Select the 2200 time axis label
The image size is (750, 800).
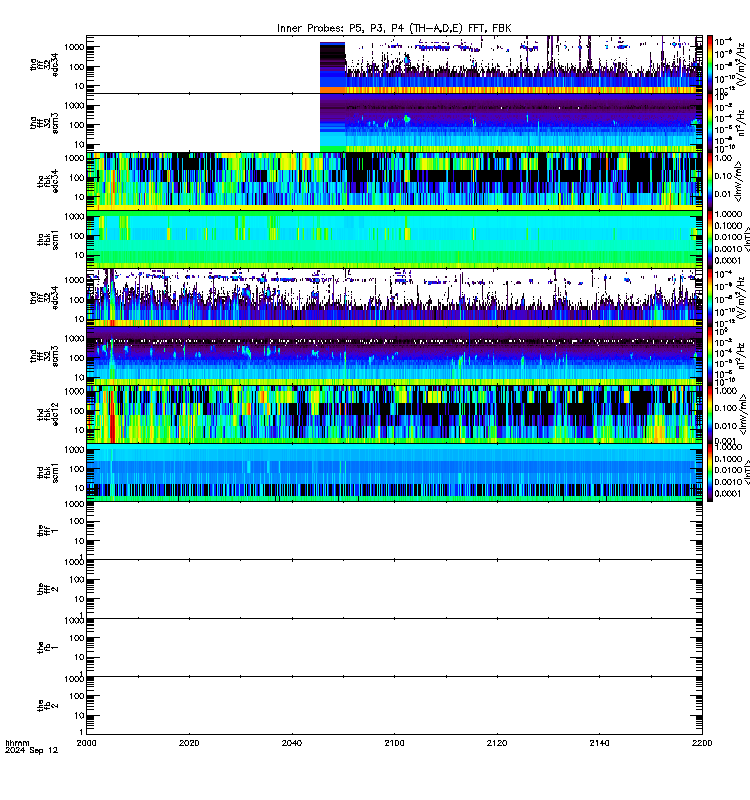point(702,743)
